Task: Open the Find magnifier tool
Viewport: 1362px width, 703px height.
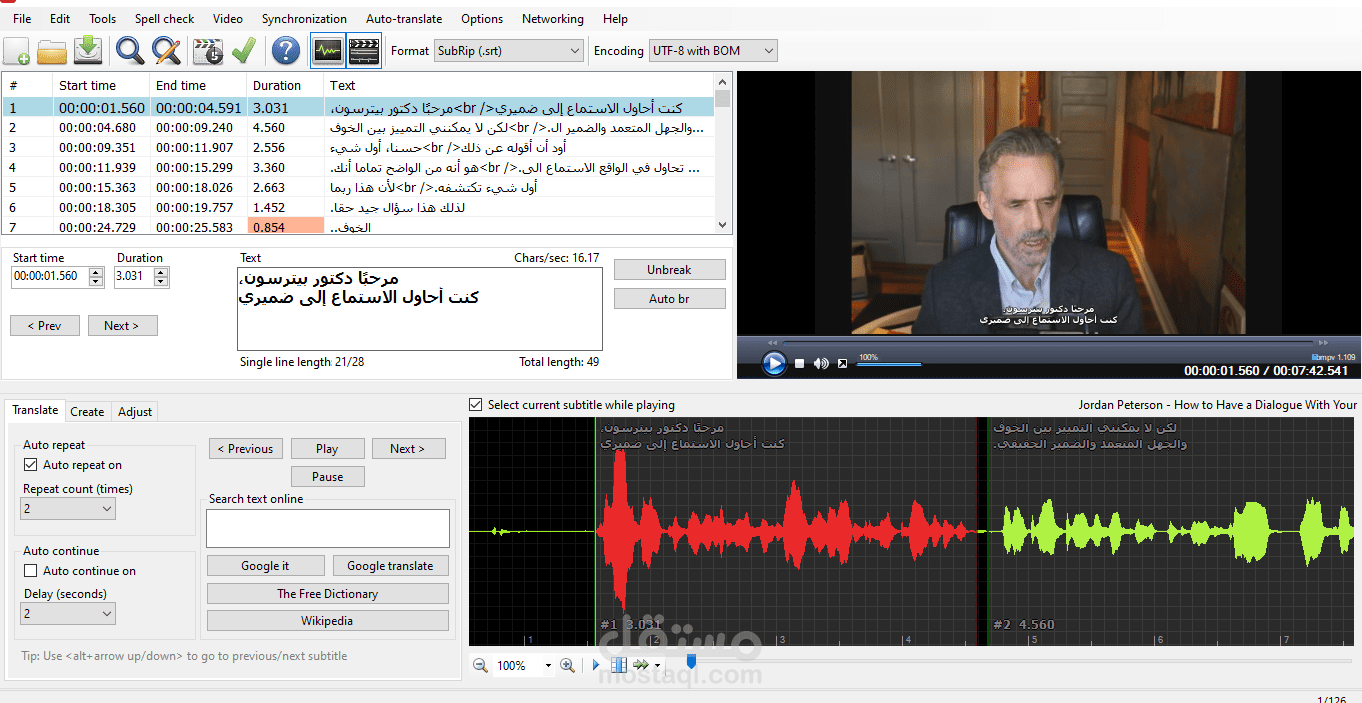Action: [x=130, y=50]
